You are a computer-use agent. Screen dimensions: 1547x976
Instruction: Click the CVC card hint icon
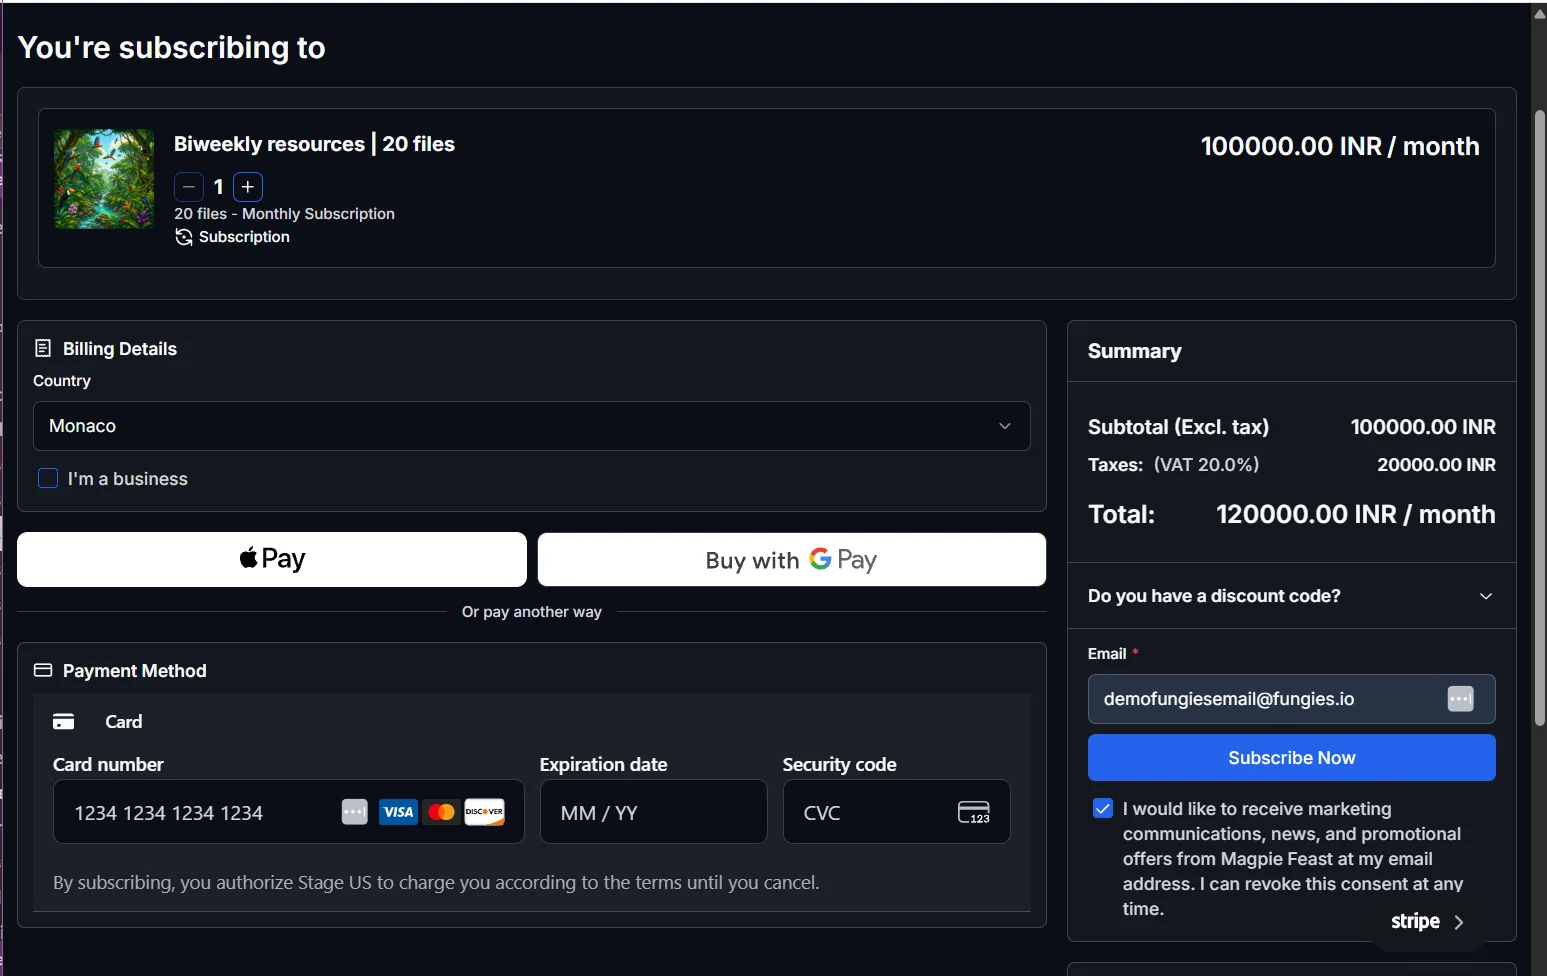(974, 812)
